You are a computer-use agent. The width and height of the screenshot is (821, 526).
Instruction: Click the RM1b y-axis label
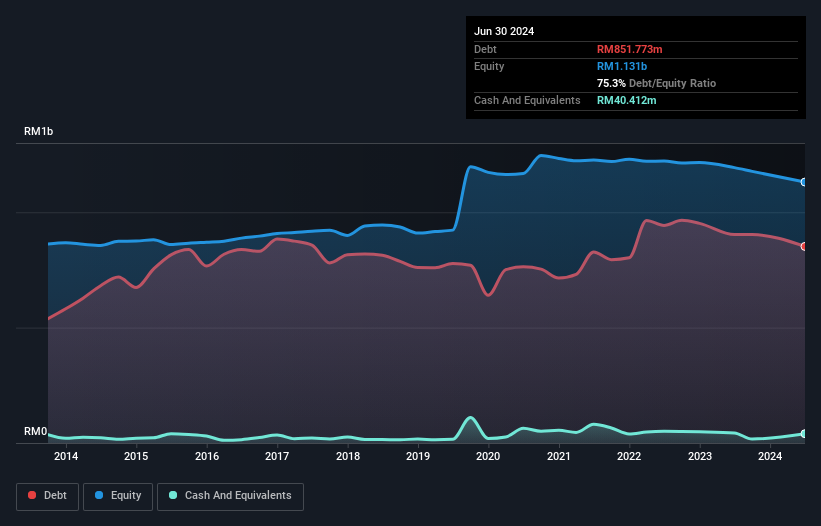coord(38,131)
